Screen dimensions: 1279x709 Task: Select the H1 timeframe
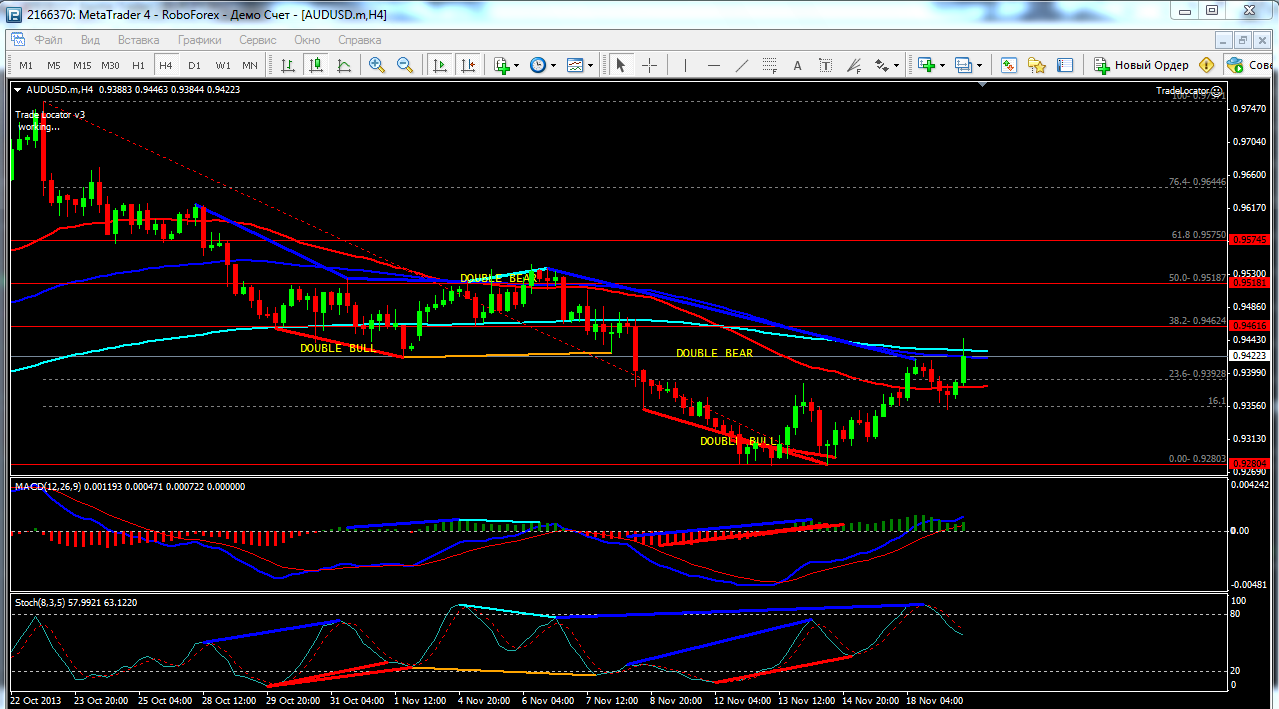138,65
